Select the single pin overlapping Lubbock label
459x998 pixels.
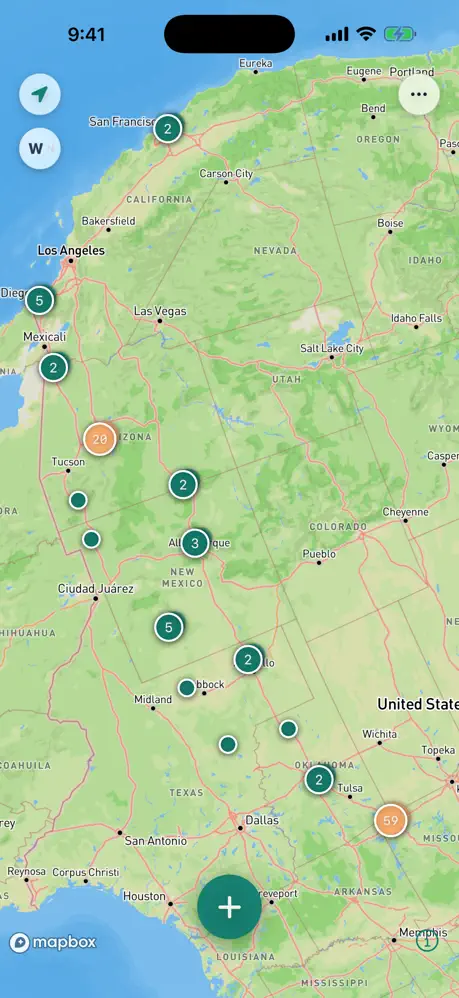187,687
